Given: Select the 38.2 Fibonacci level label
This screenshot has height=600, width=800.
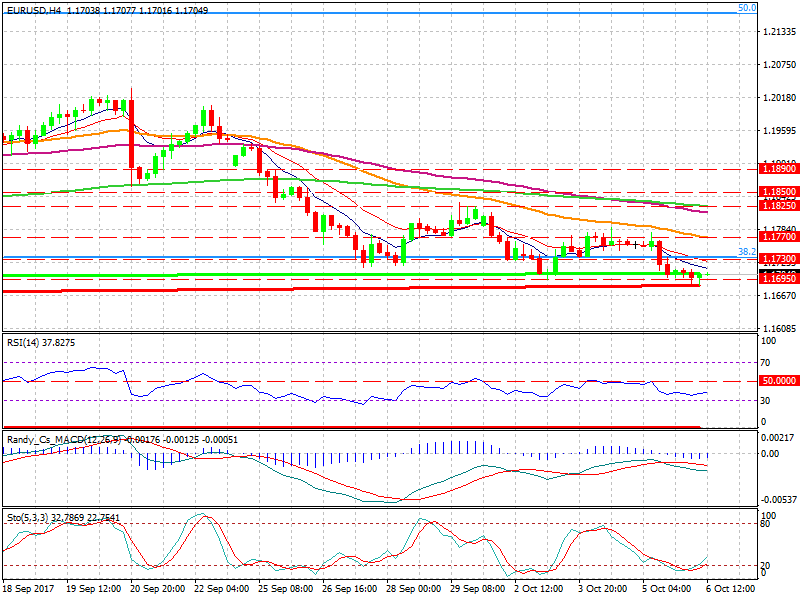Looking at the screenshot, I should pyautogui.click(x=746, y=251).
